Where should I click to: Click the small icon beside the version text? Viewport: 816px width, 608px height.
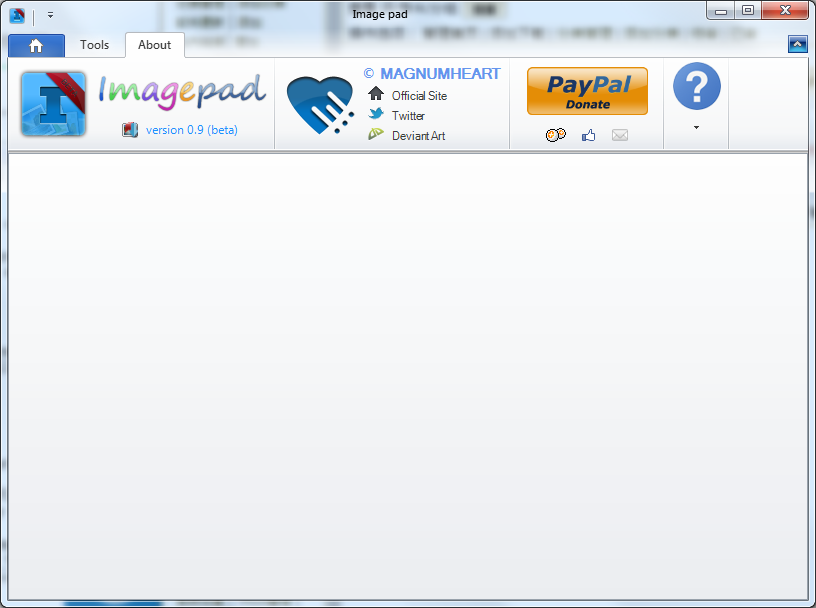tap(130, 130)
